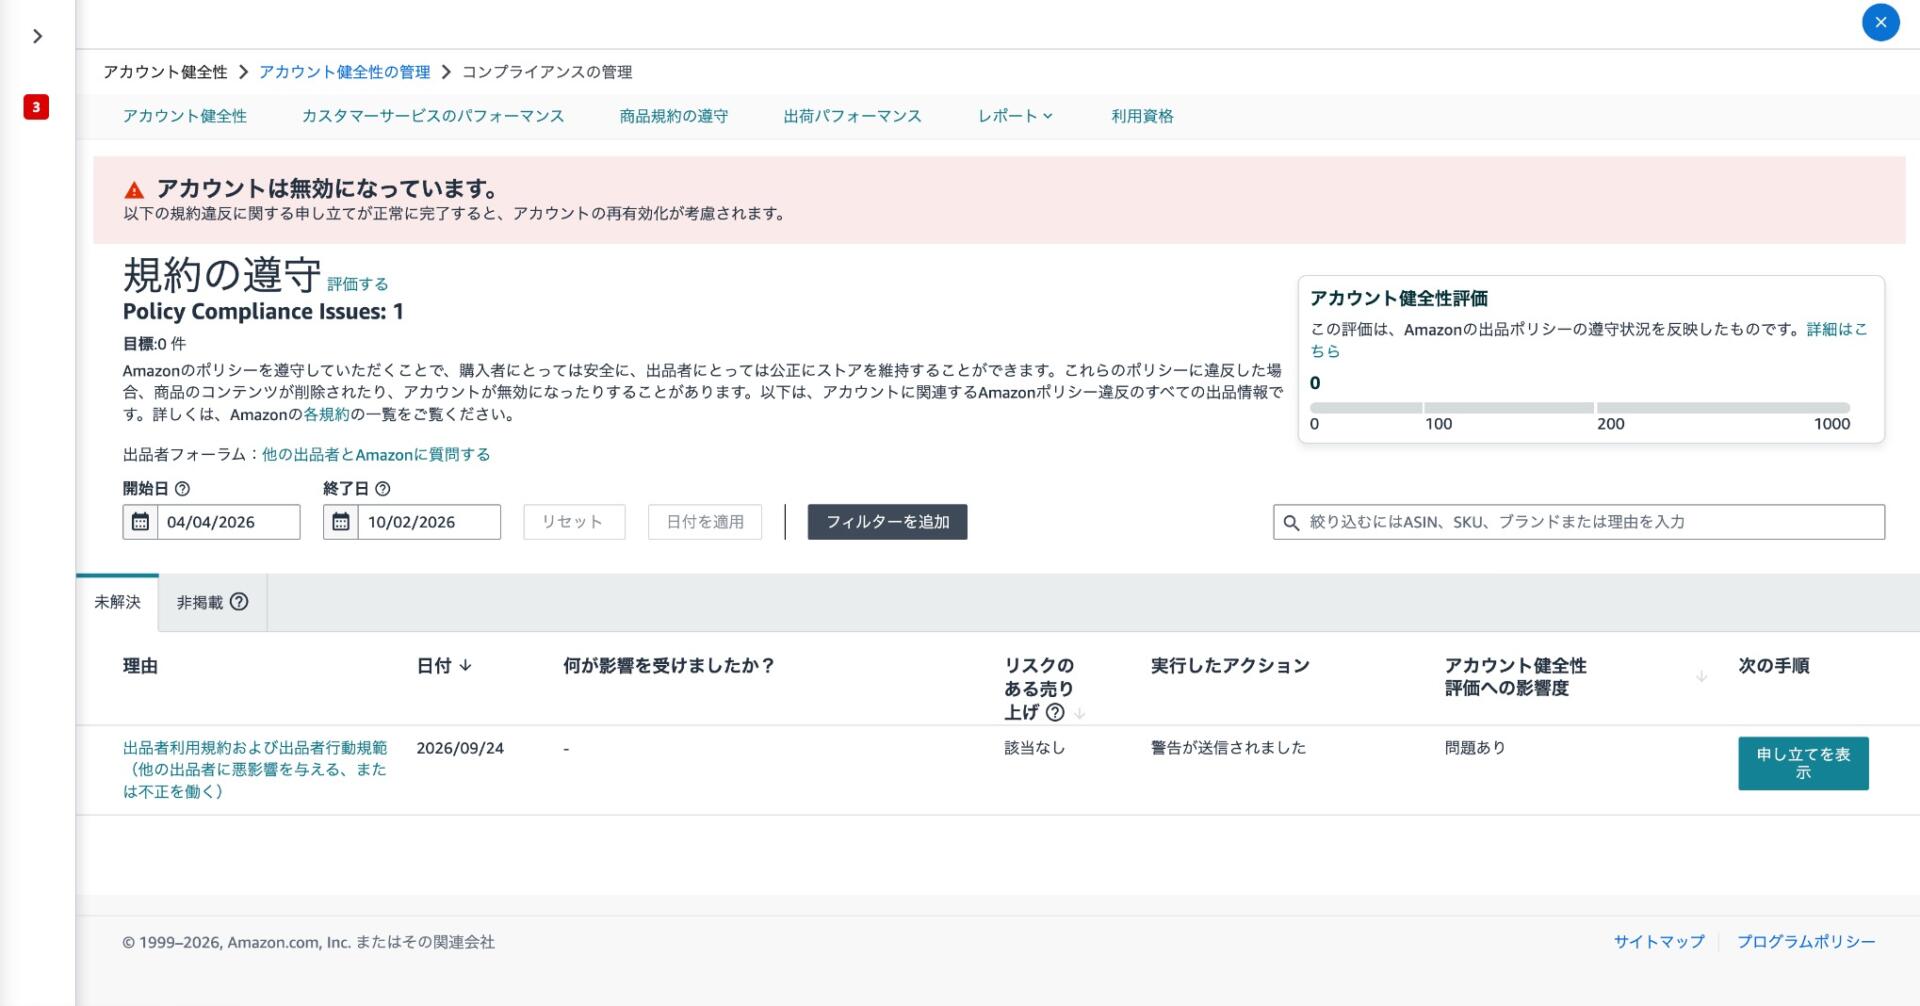Open the 各規約 policies link
The width and height of the screenshot is (1920, 1006).
tap(326, 414)
